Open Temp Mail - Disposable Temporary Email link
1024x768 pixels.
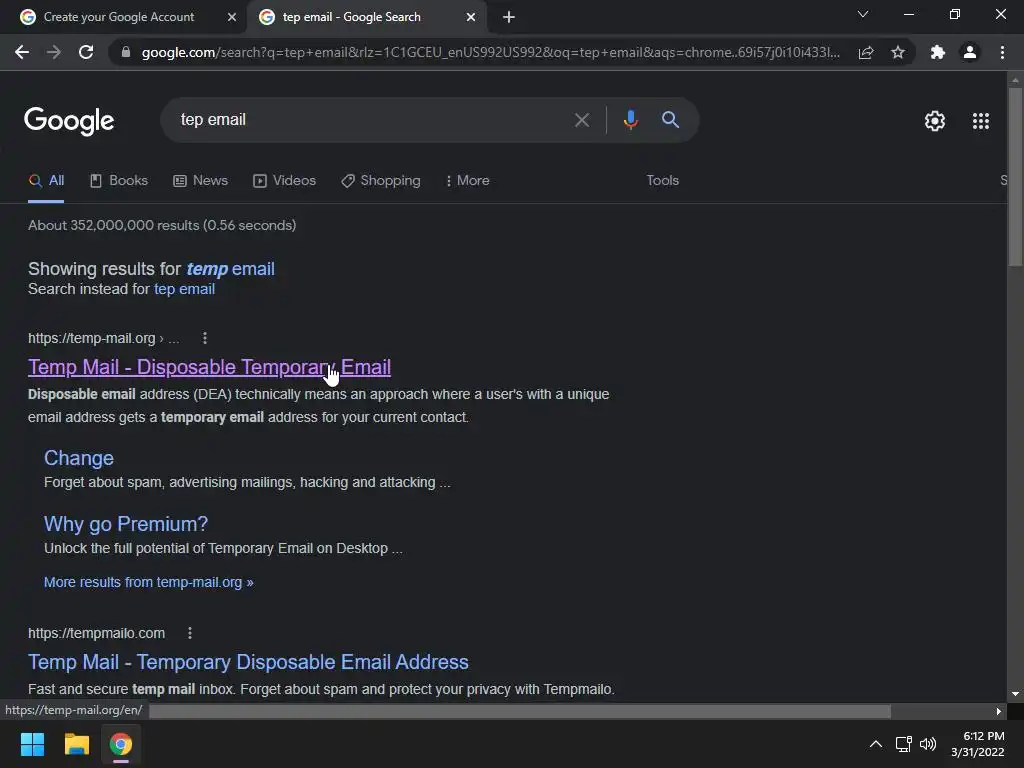tap(209, 367)
